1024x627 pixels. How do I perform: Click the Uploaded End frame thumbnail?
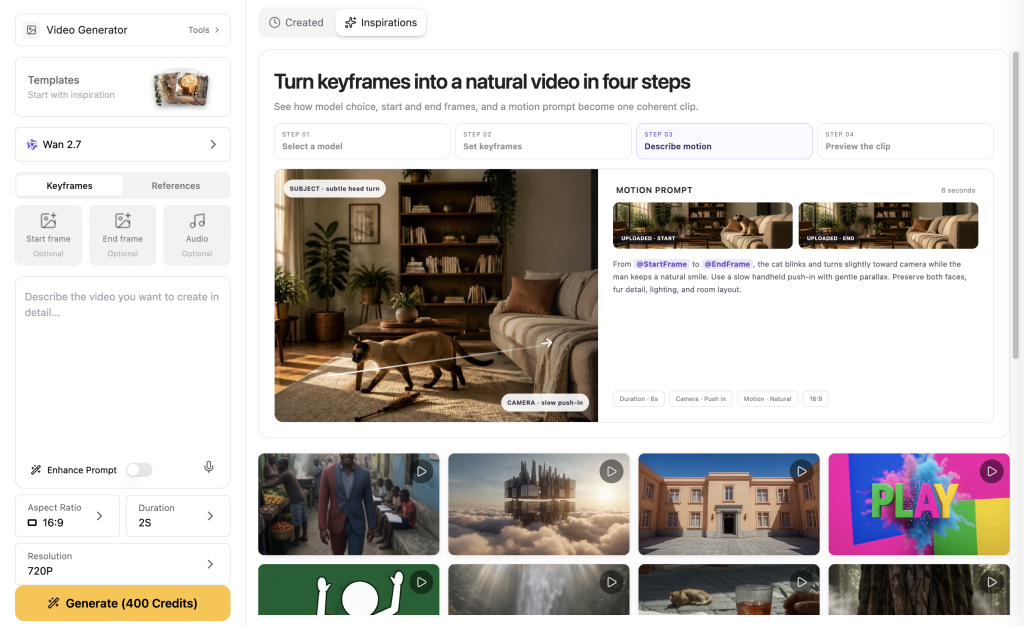click(x=888, y=225)
